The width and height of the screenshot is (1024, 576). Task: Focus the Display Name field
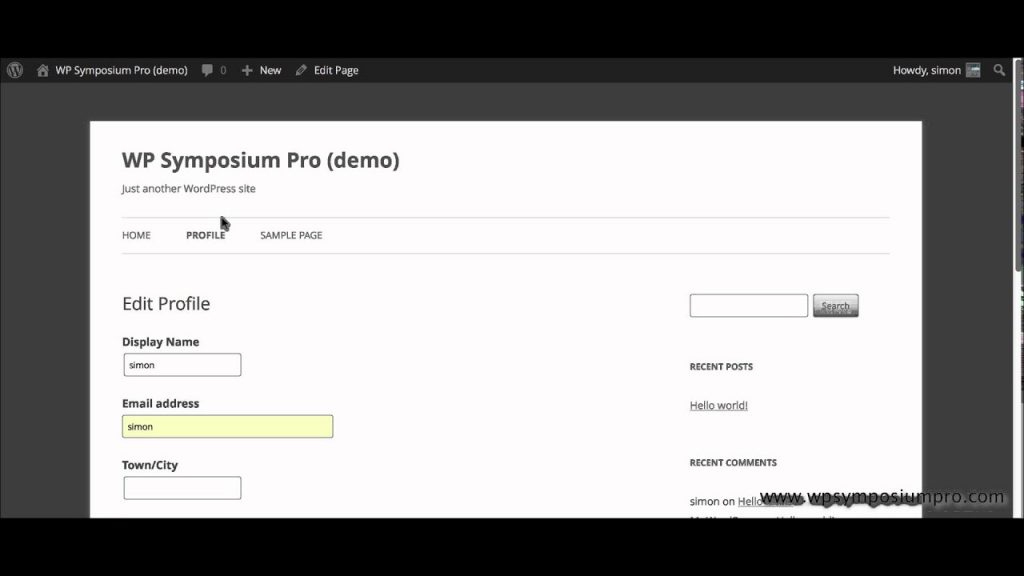182,364
